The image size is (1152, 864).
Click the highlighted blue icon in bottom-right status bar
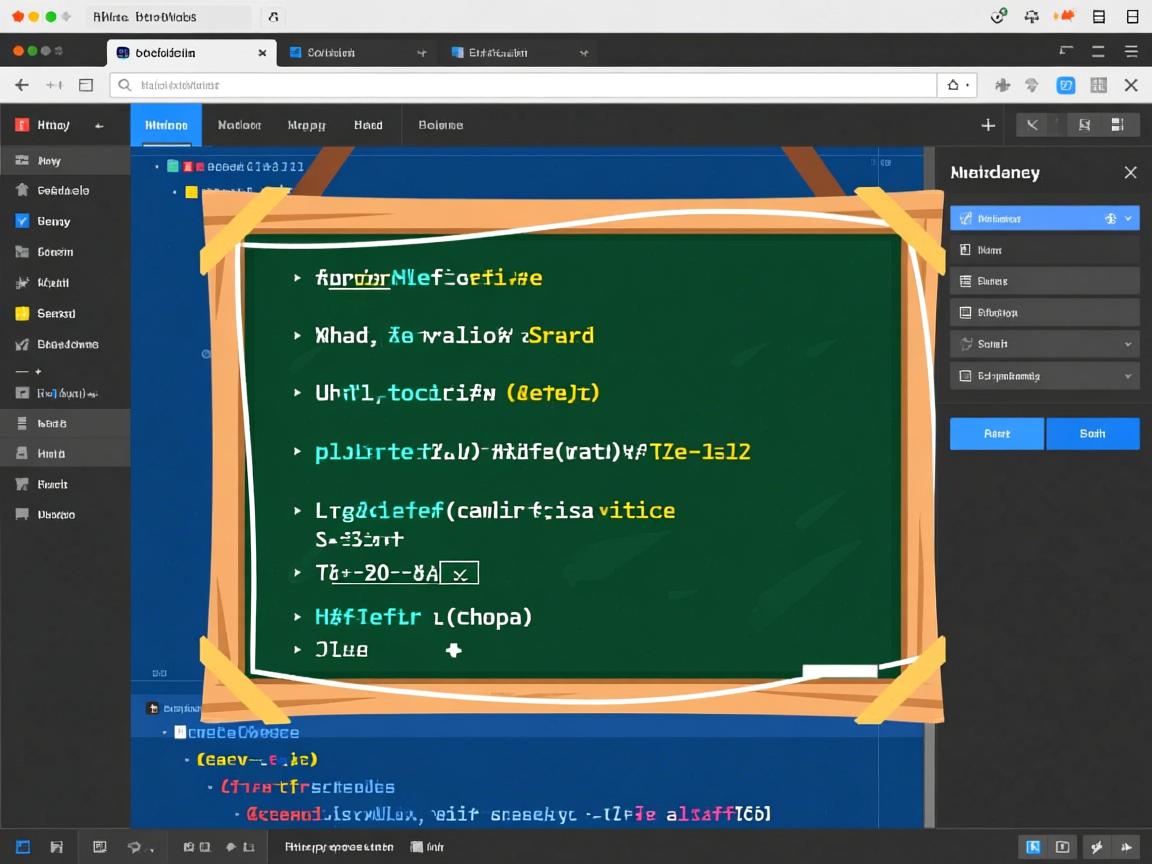tap(1034, 847)
